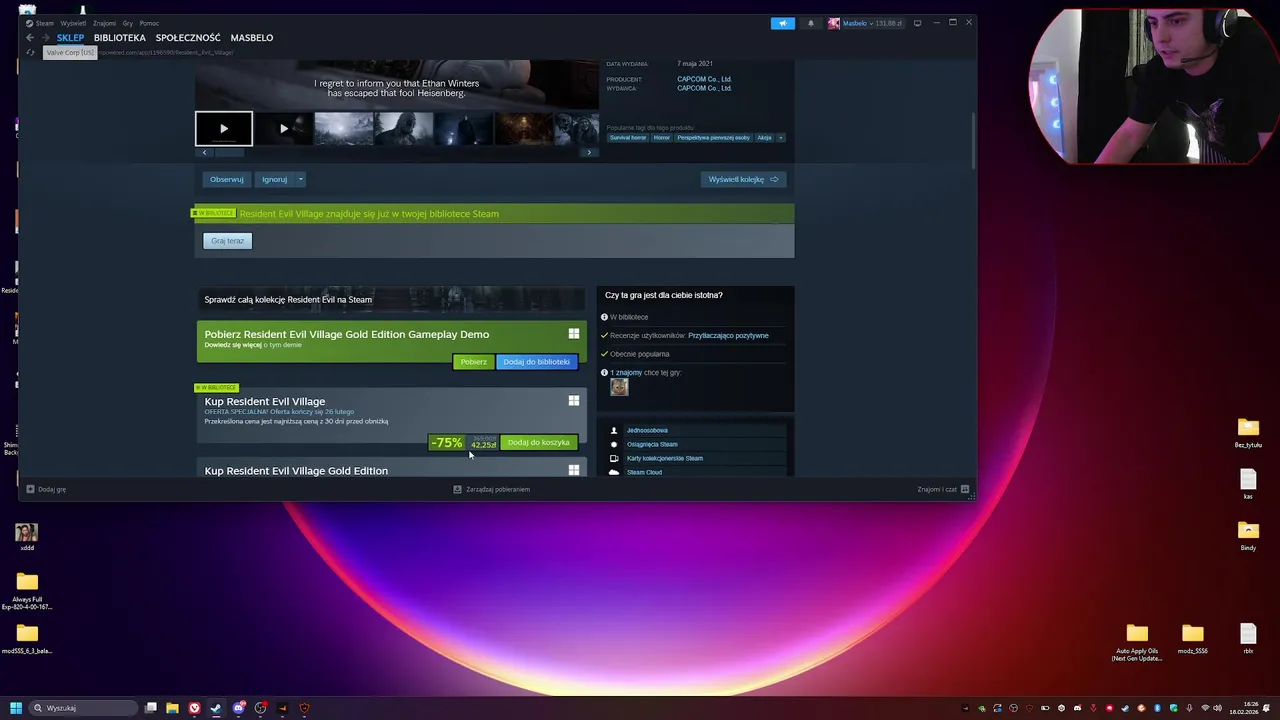This screenshot has width=1280, height=720.
Task: Switch to the SPOŁECZNOŚĆ tab
Action: click(x=188, y=38)
